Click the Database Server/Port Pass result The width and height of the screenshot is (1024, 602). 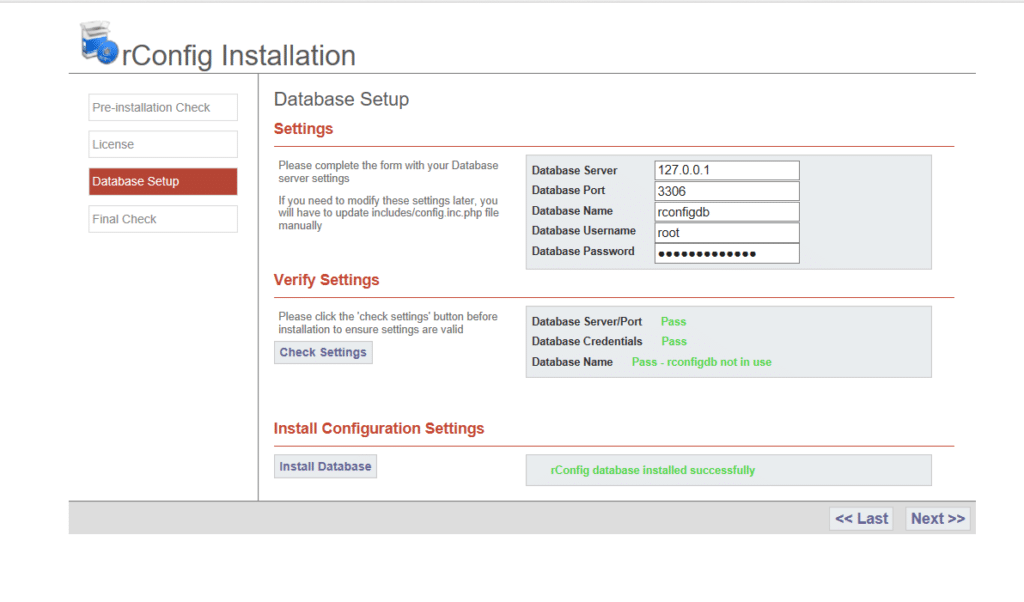673,321
